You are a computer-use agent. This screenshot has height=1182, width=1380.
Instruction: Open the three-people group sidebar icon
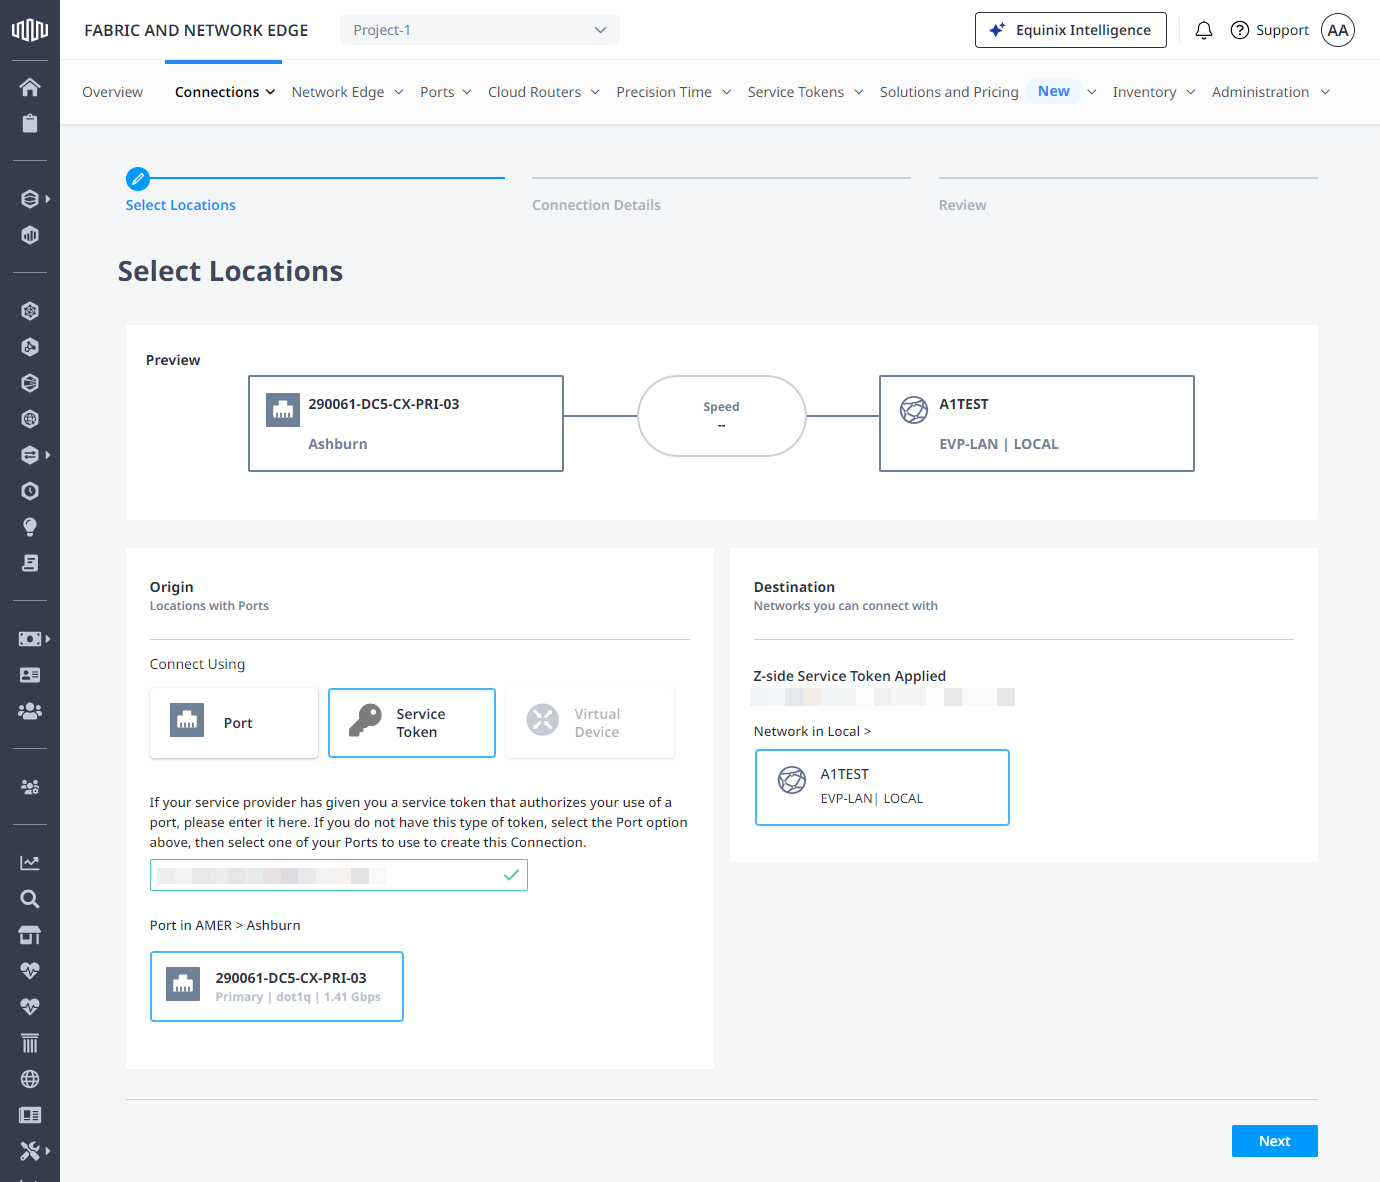[x=30, y=711]
